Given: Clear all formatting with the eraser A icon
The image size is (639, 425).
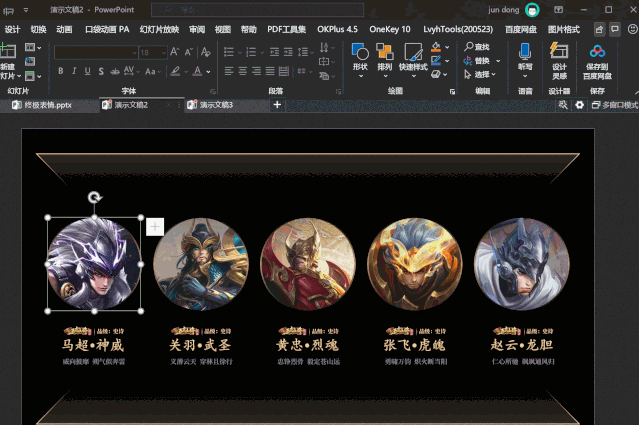Looking at the screenshot, I should tap(205, 52).
